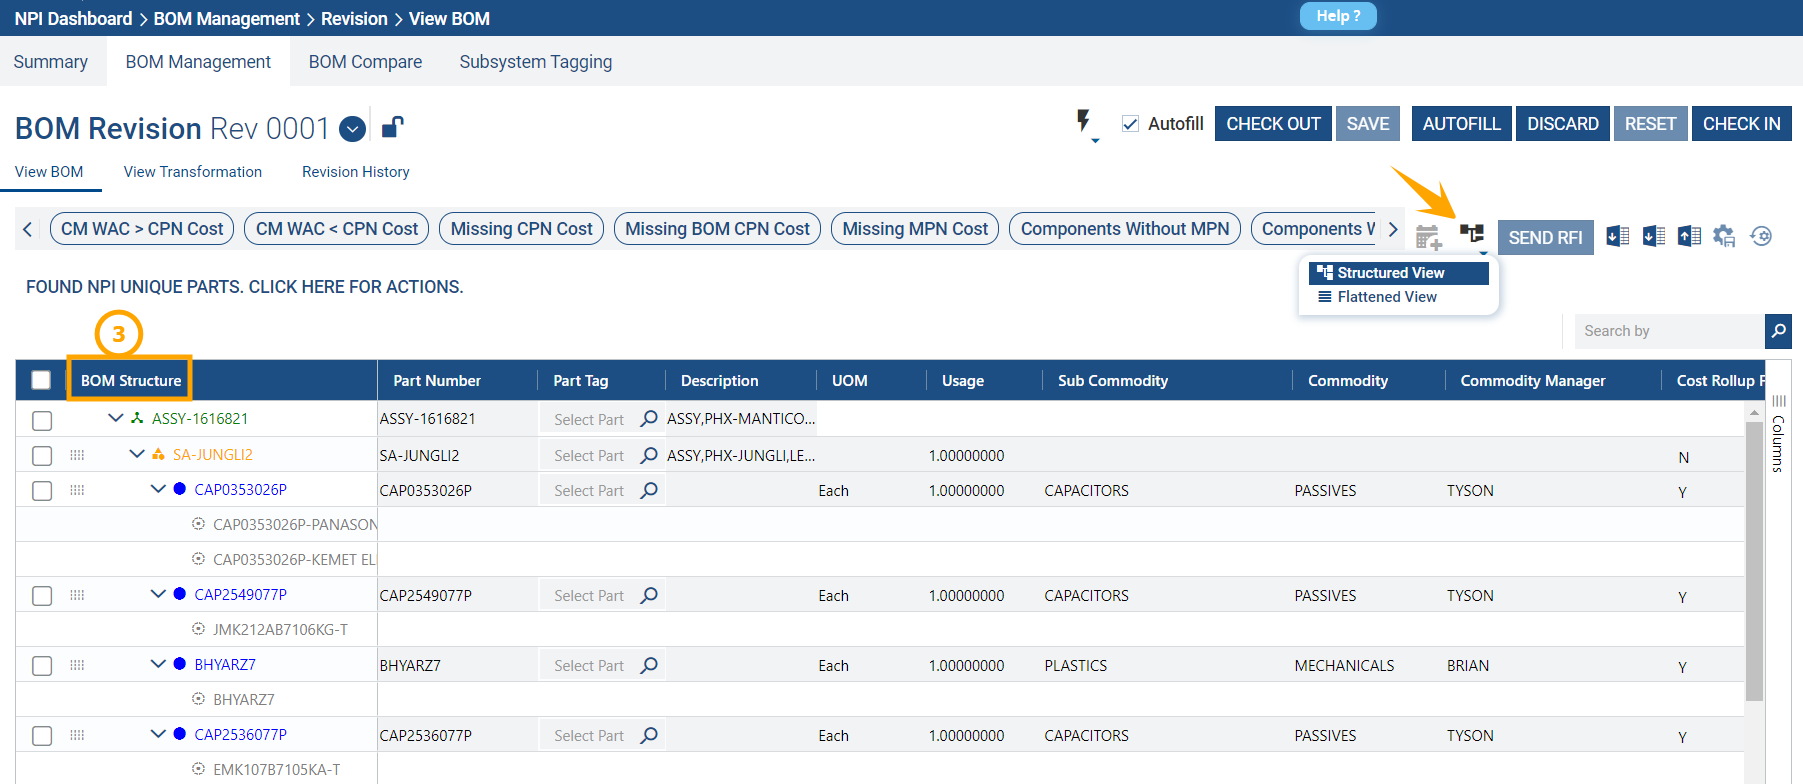Collapse the ASSY-1616821 tree node
Image resolution: width=1803 pixels, height=784 pixels.
116,418
